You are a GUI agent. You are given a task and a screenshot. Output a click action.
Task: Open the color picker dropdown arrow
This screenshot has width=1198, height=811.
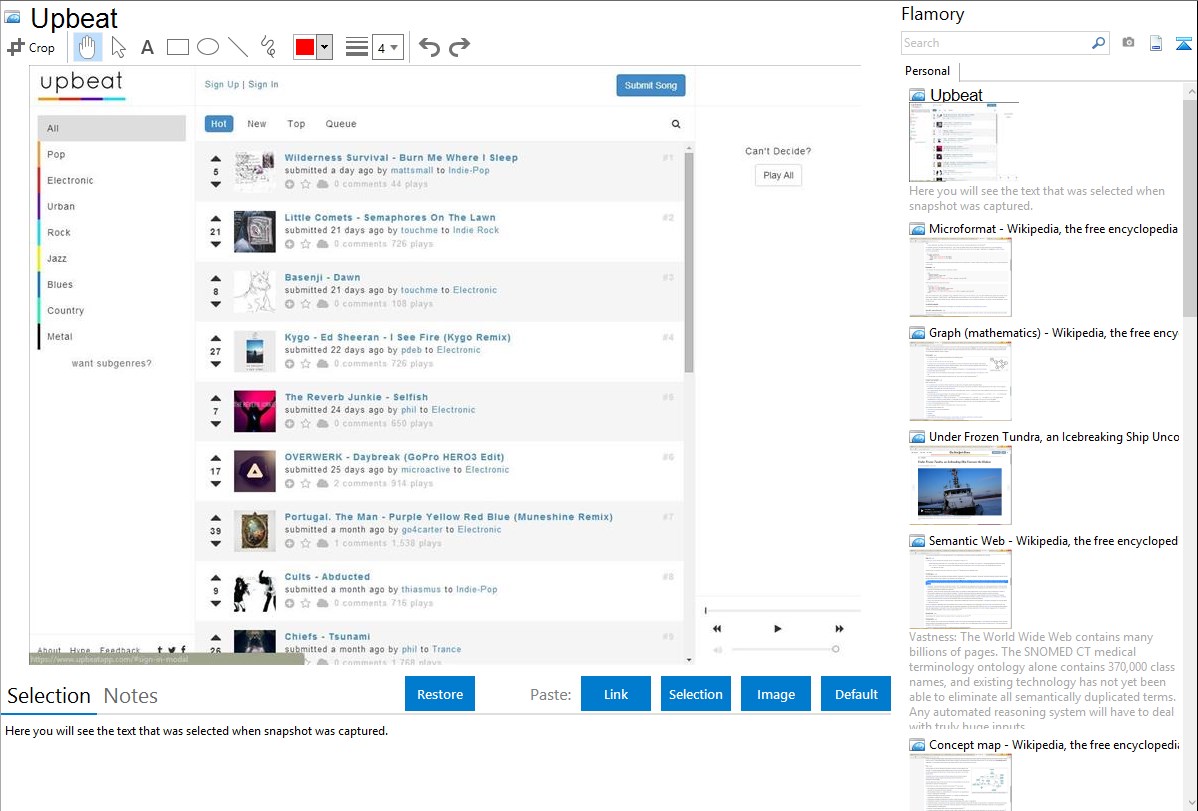[x=324, y=47]
